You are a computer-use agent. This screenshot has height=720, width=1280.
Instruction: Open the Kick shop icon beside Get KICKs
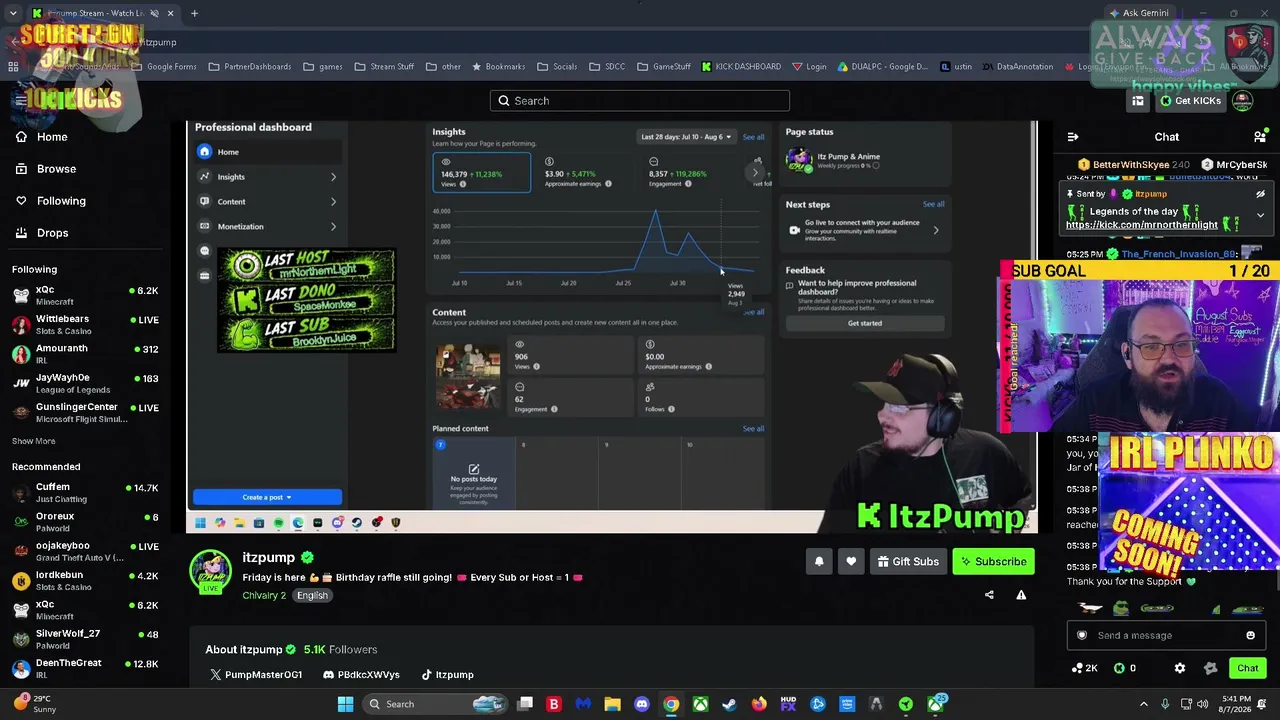tap(1138, 101)
